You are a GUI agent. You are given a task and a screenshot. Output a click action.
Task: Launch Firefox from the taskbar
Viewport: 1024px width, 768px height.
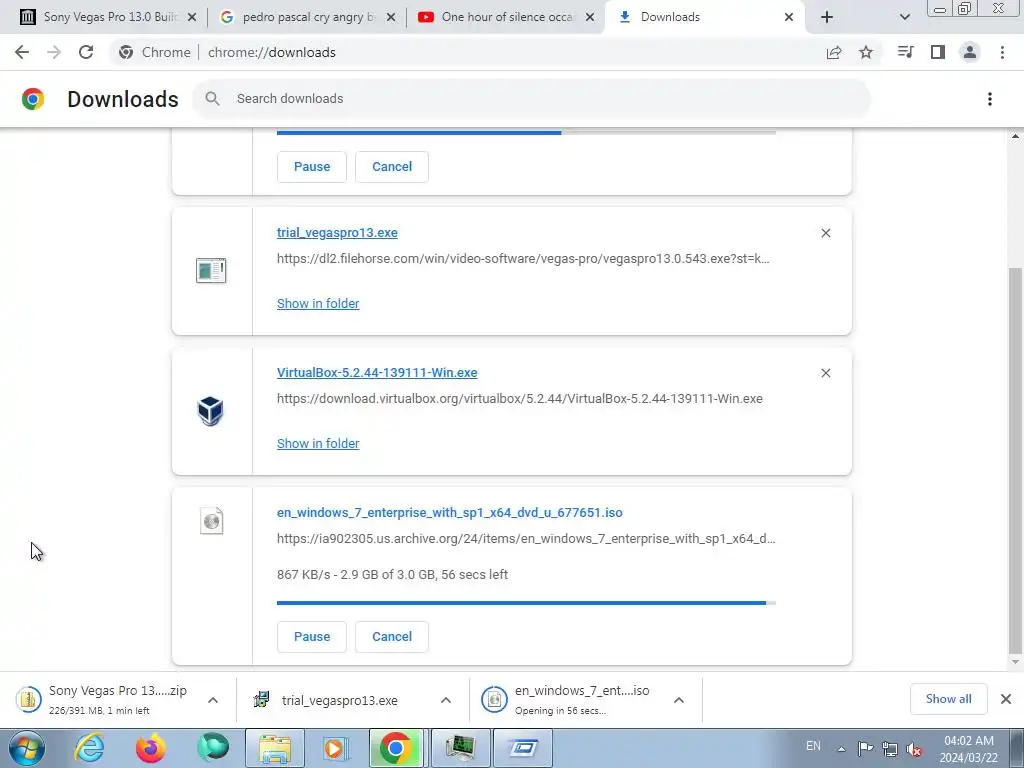click(x=151, y=748)
